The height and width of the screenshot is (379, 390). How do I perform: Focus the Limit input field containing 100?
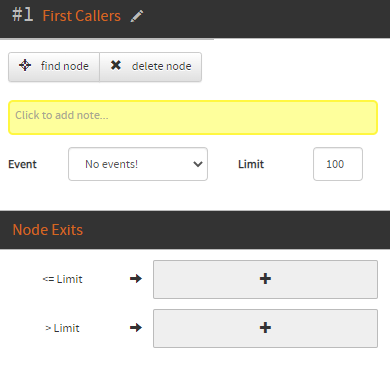pos(338,164)
